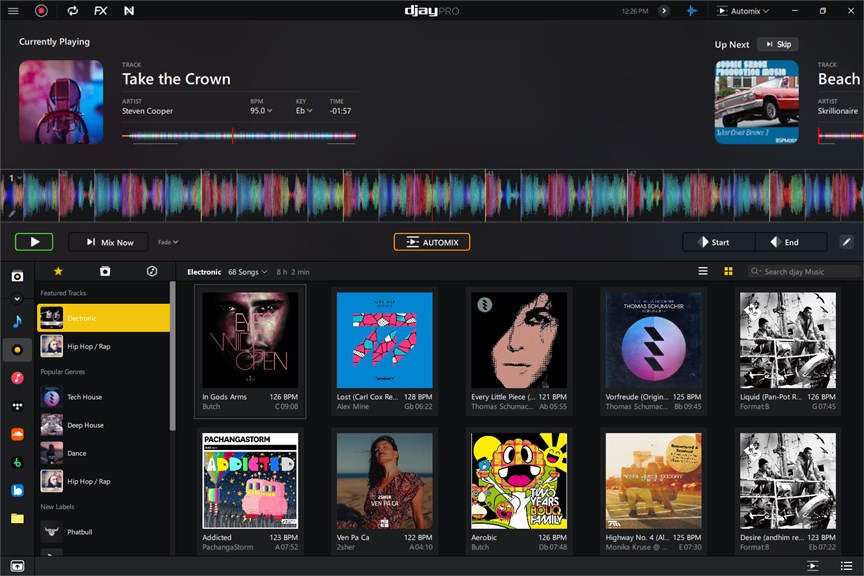Open the Beatport green source icon
This screenshot has height=576, width=864.
[x=18, y=462]
